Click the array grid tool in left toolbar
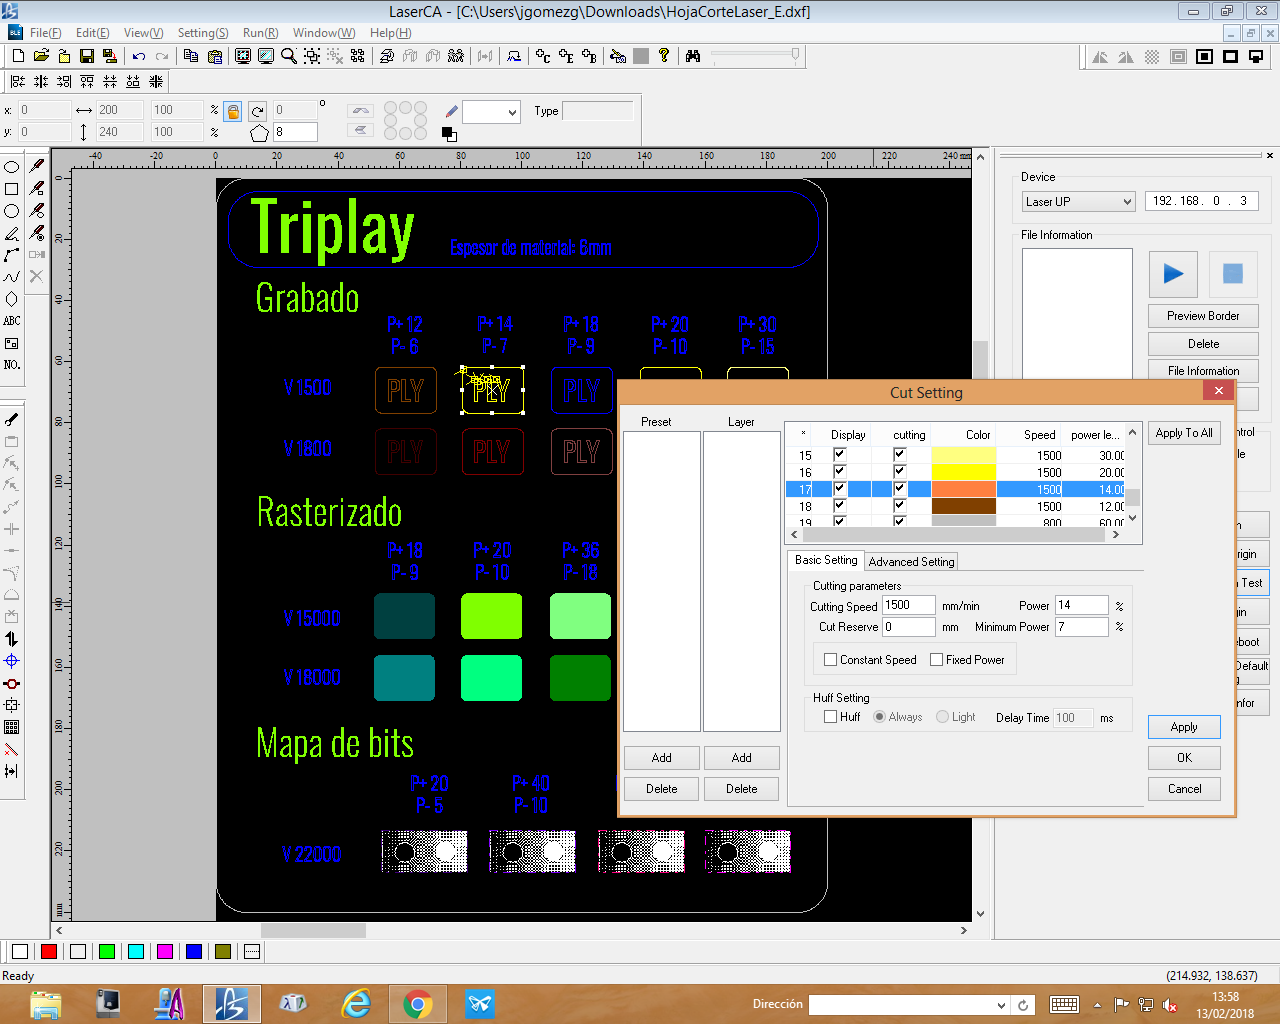The width and height of the screenshot is (1280, 1024). [12, 727]
